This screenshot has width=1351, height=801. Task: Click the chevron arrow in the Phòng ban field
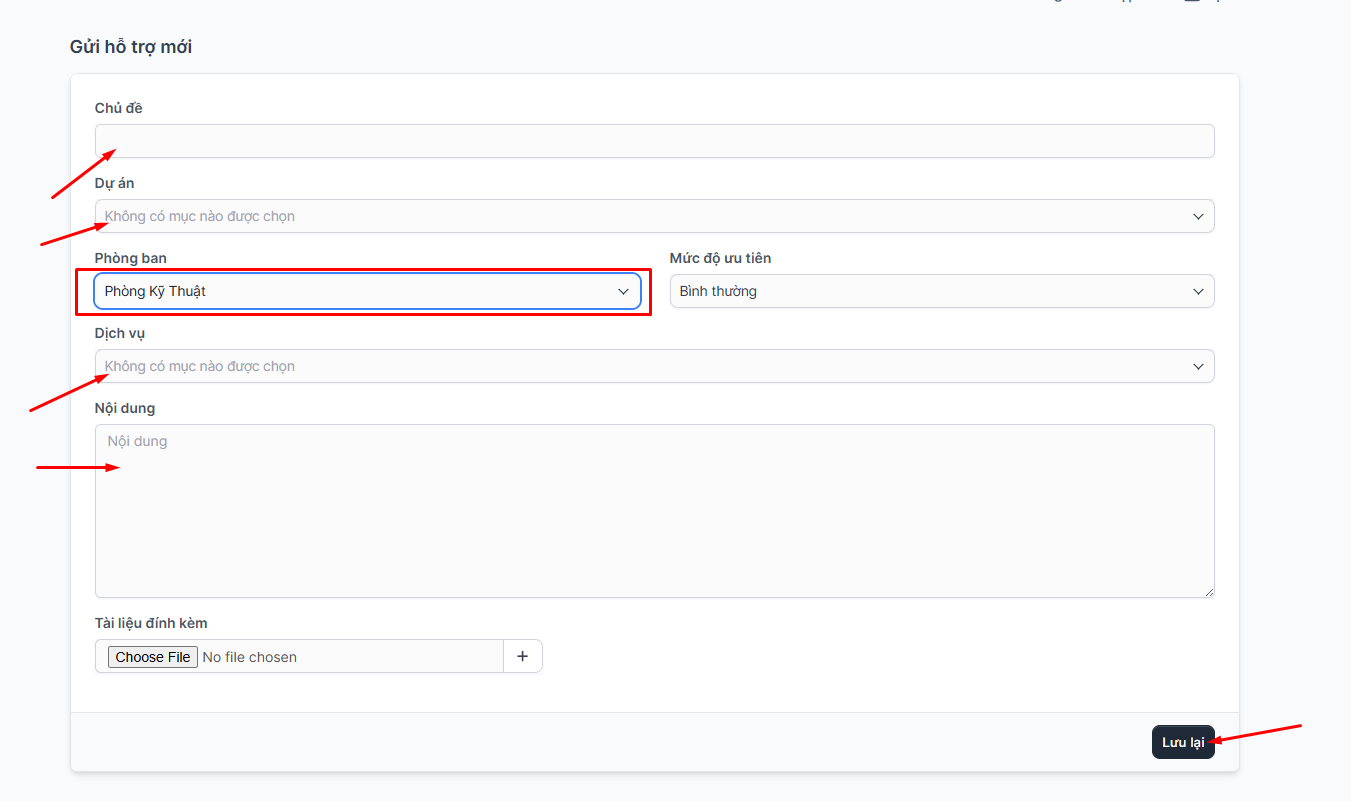pos(623,291)
